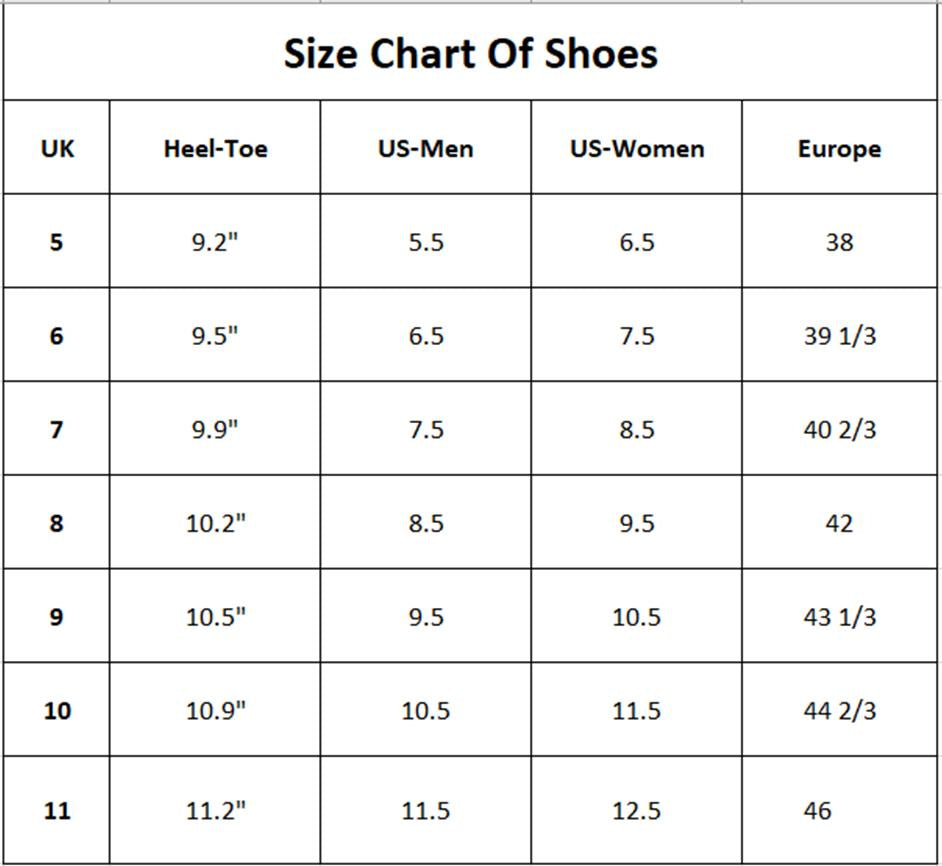Click the 11.2" heel-toe cell
Viewport: 942px width, 866px height.
[x=215, y=810]
